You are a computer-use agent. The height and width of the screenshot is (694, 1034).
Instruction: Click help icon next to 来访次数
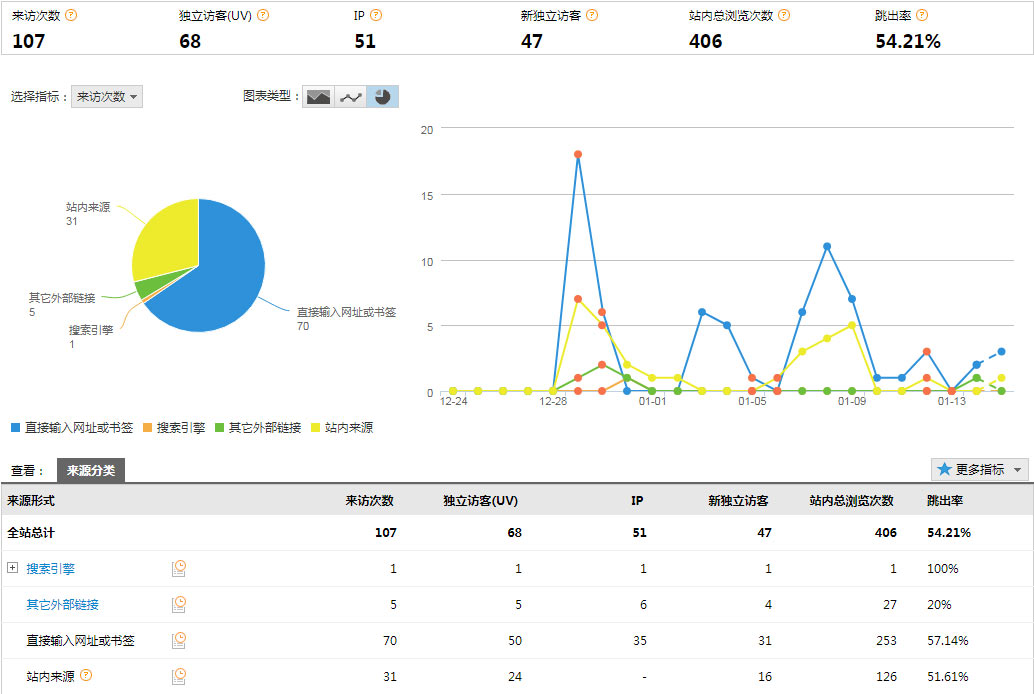(70, 16)
